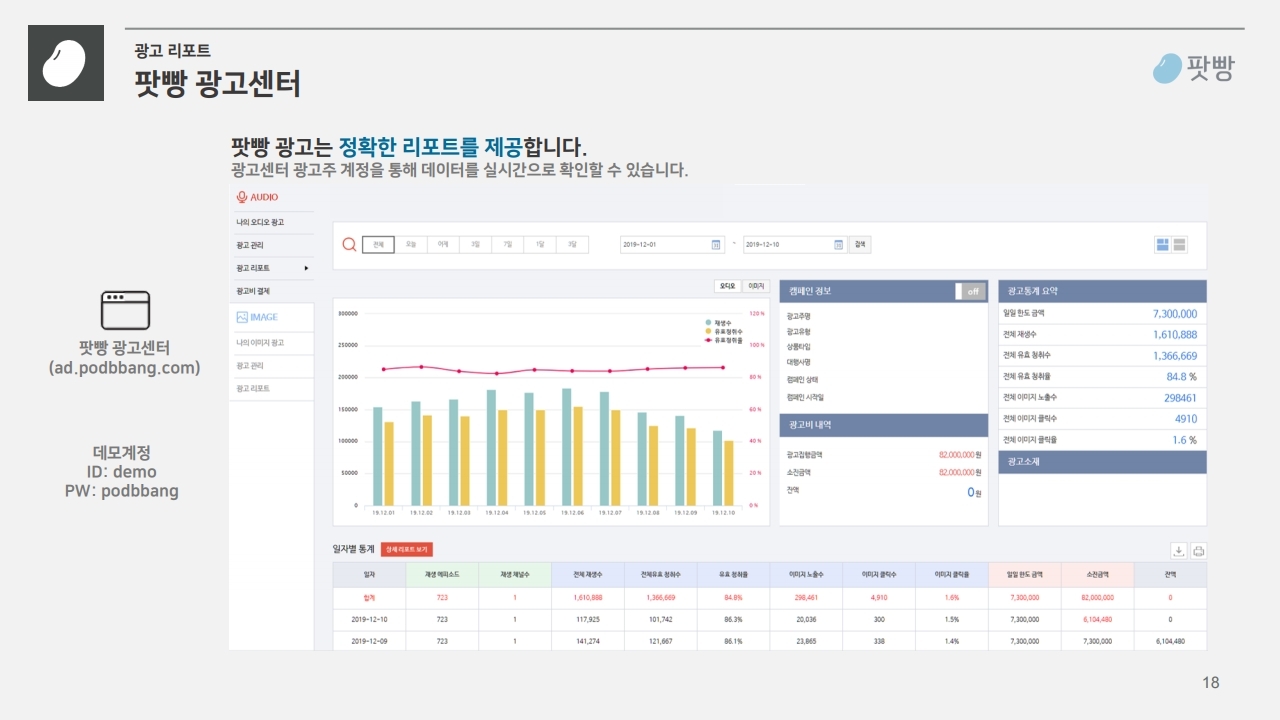Click the start date field 2019-12-01
The width and height of the screenshot is (1280, 720).
pos(672,244)
